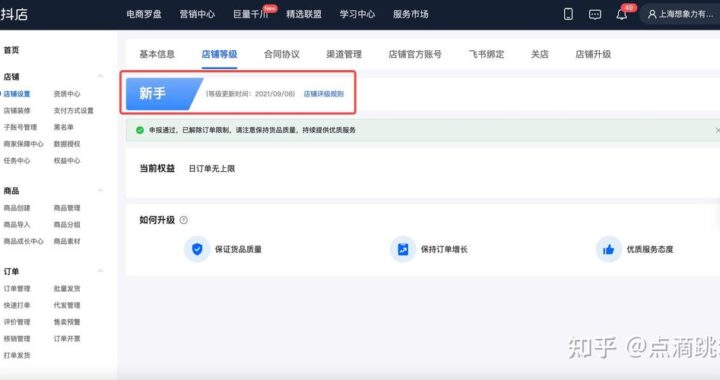Image resolution: width=720 pixels, height=380 pixels.
Task: Open 打单发货 in the sidebar
Action: 17,355
